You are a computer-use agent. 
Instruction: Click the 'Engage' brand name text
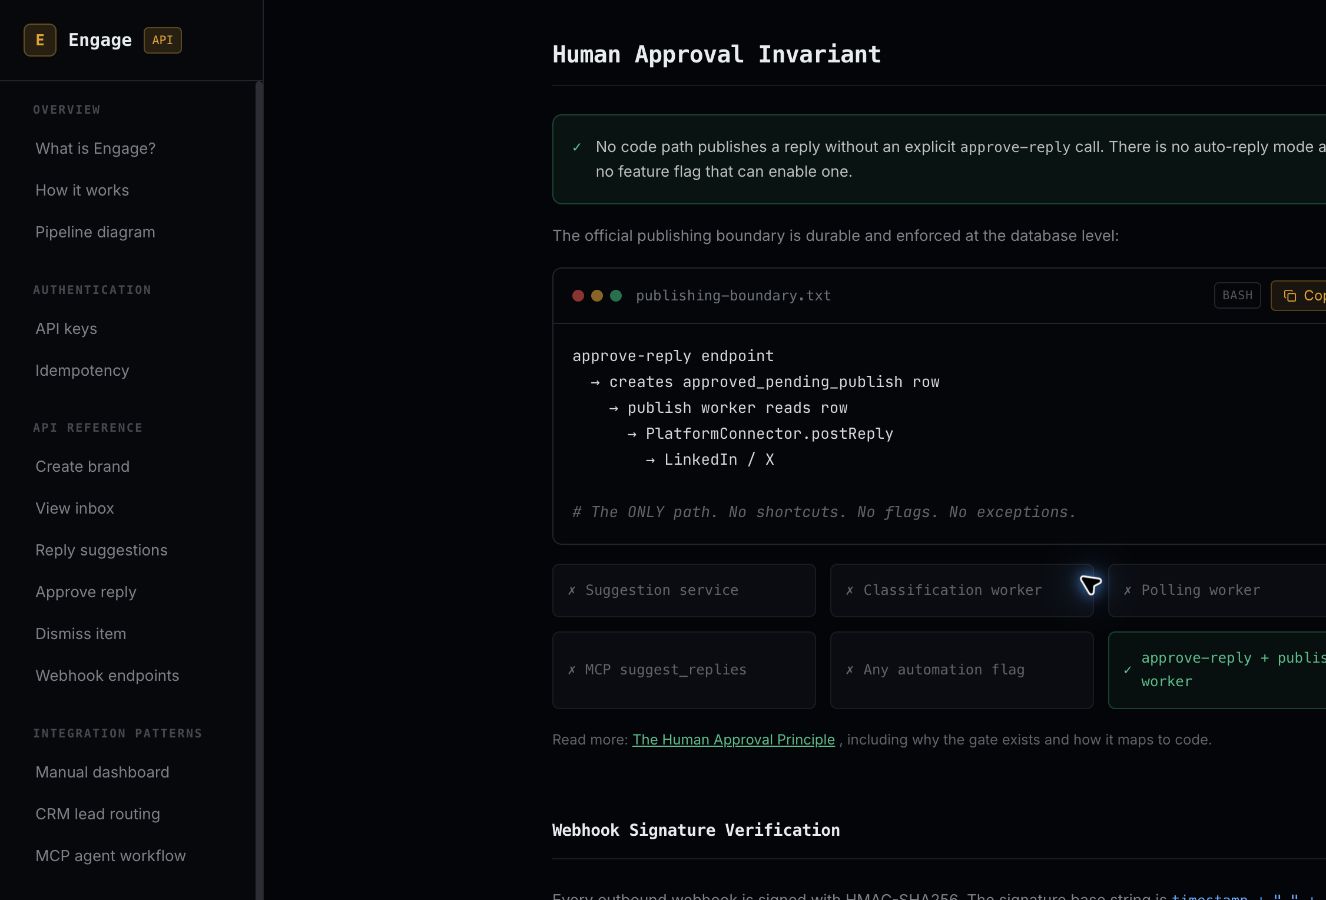[x=100, y=40]
